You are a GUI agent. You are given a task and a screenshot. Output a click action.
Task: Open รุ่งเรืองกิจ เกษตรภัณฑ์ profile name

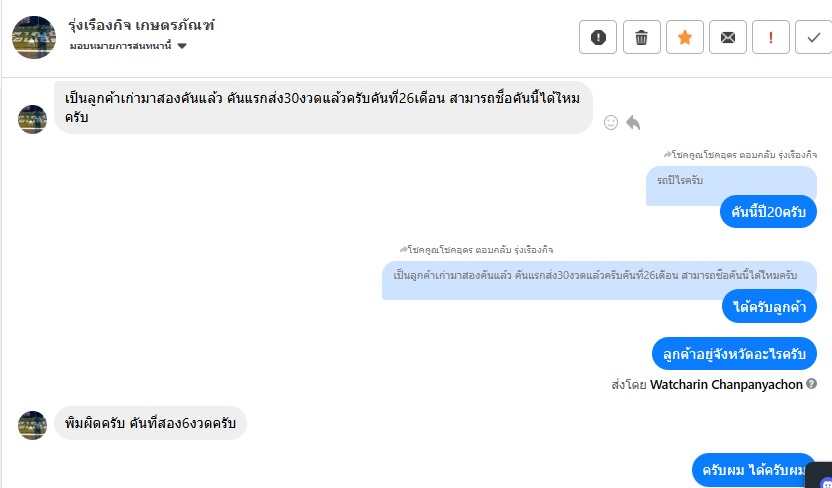[141, 25]
